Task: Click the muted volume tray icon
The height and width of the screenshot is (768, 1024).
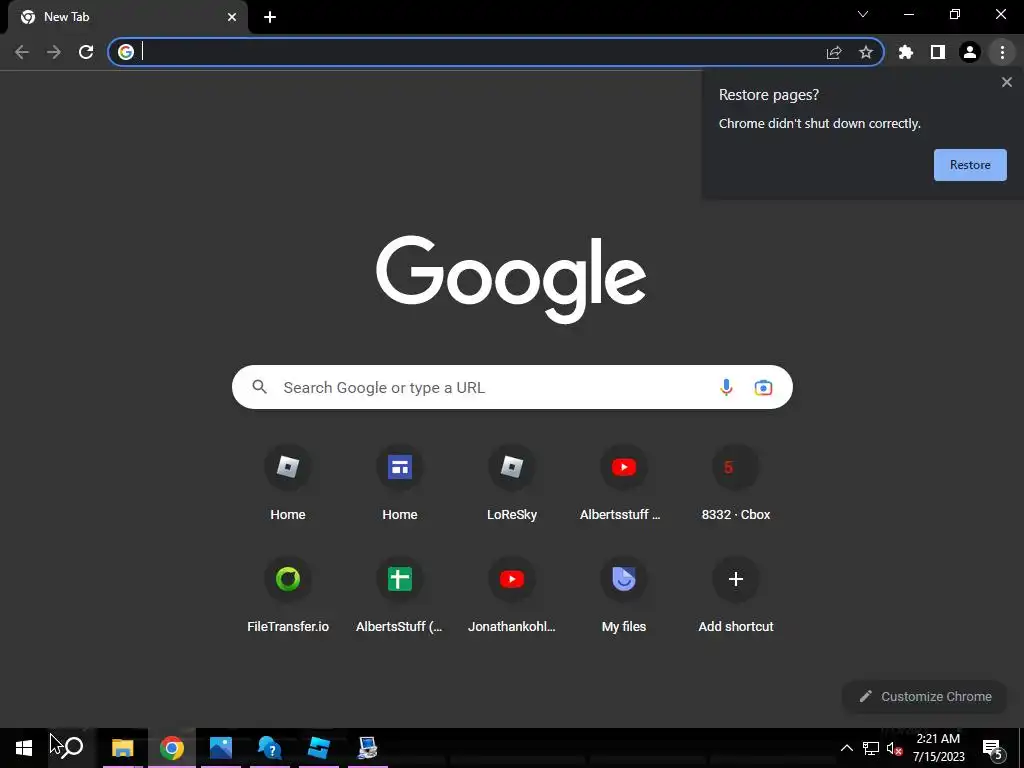Action: (894, 748)
